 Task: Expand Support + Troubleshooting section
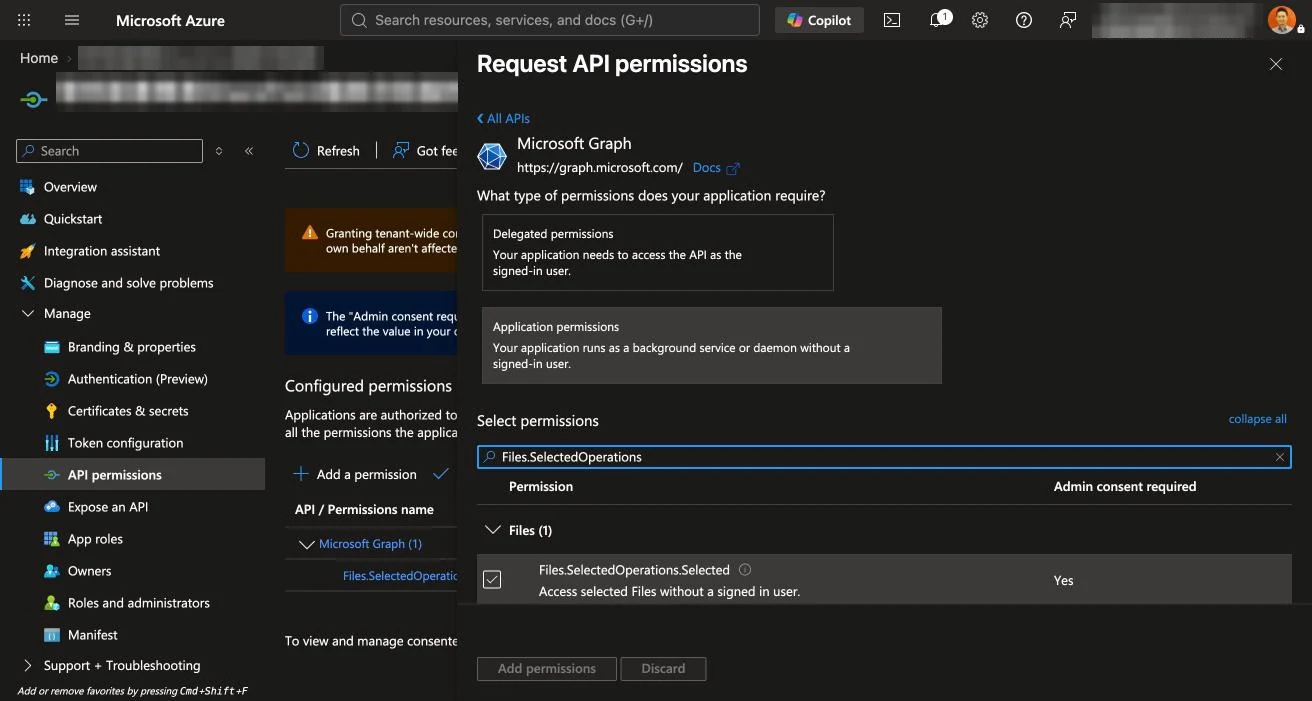coord(28,665)
